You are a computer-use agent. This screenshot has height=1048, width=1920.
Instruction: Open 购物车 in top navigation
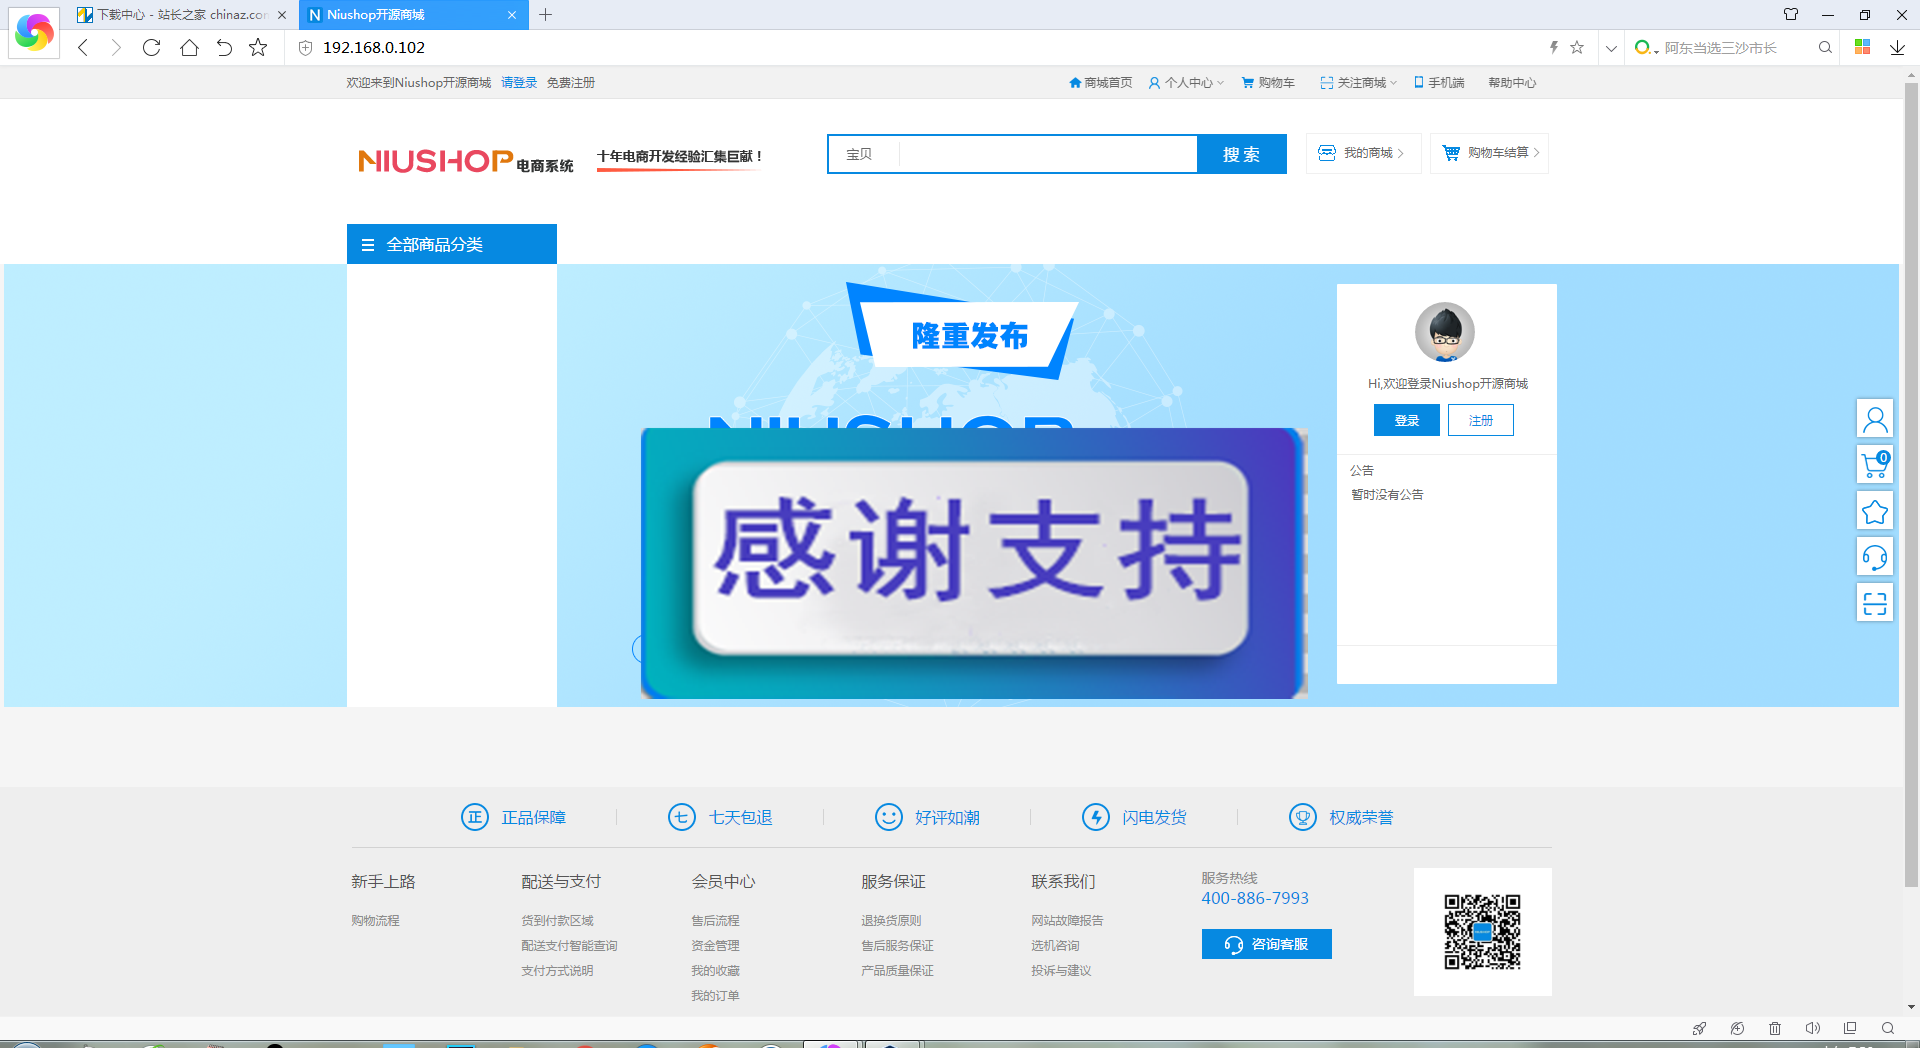coord(1268,83)
